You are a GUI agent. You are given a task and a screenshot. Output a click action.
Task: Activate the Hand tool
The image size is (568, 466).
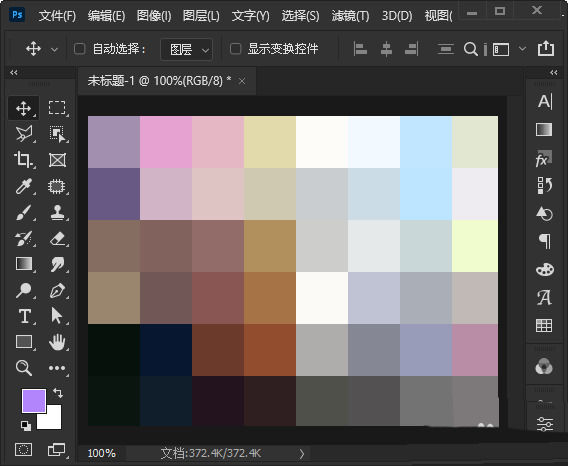pos(57,342)
